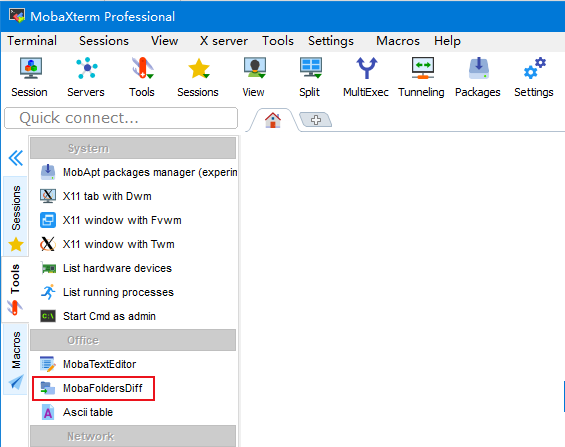Click the Start Cmd as admin icon

(48, 316)
